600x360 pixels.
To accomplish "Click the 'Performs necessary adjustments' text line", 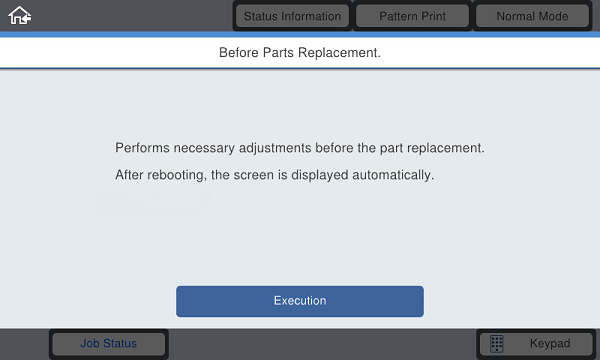I will click(300, 148).
